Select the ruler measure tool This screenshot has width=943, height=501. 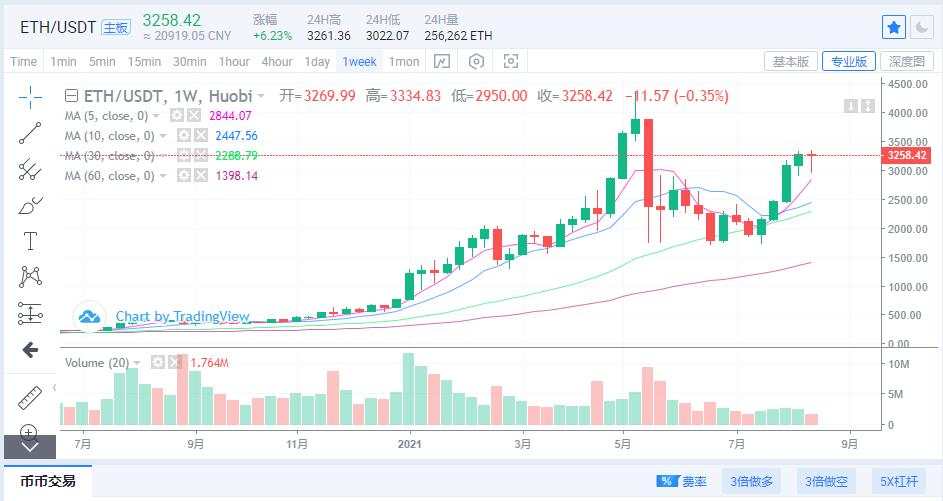point(29,398)
